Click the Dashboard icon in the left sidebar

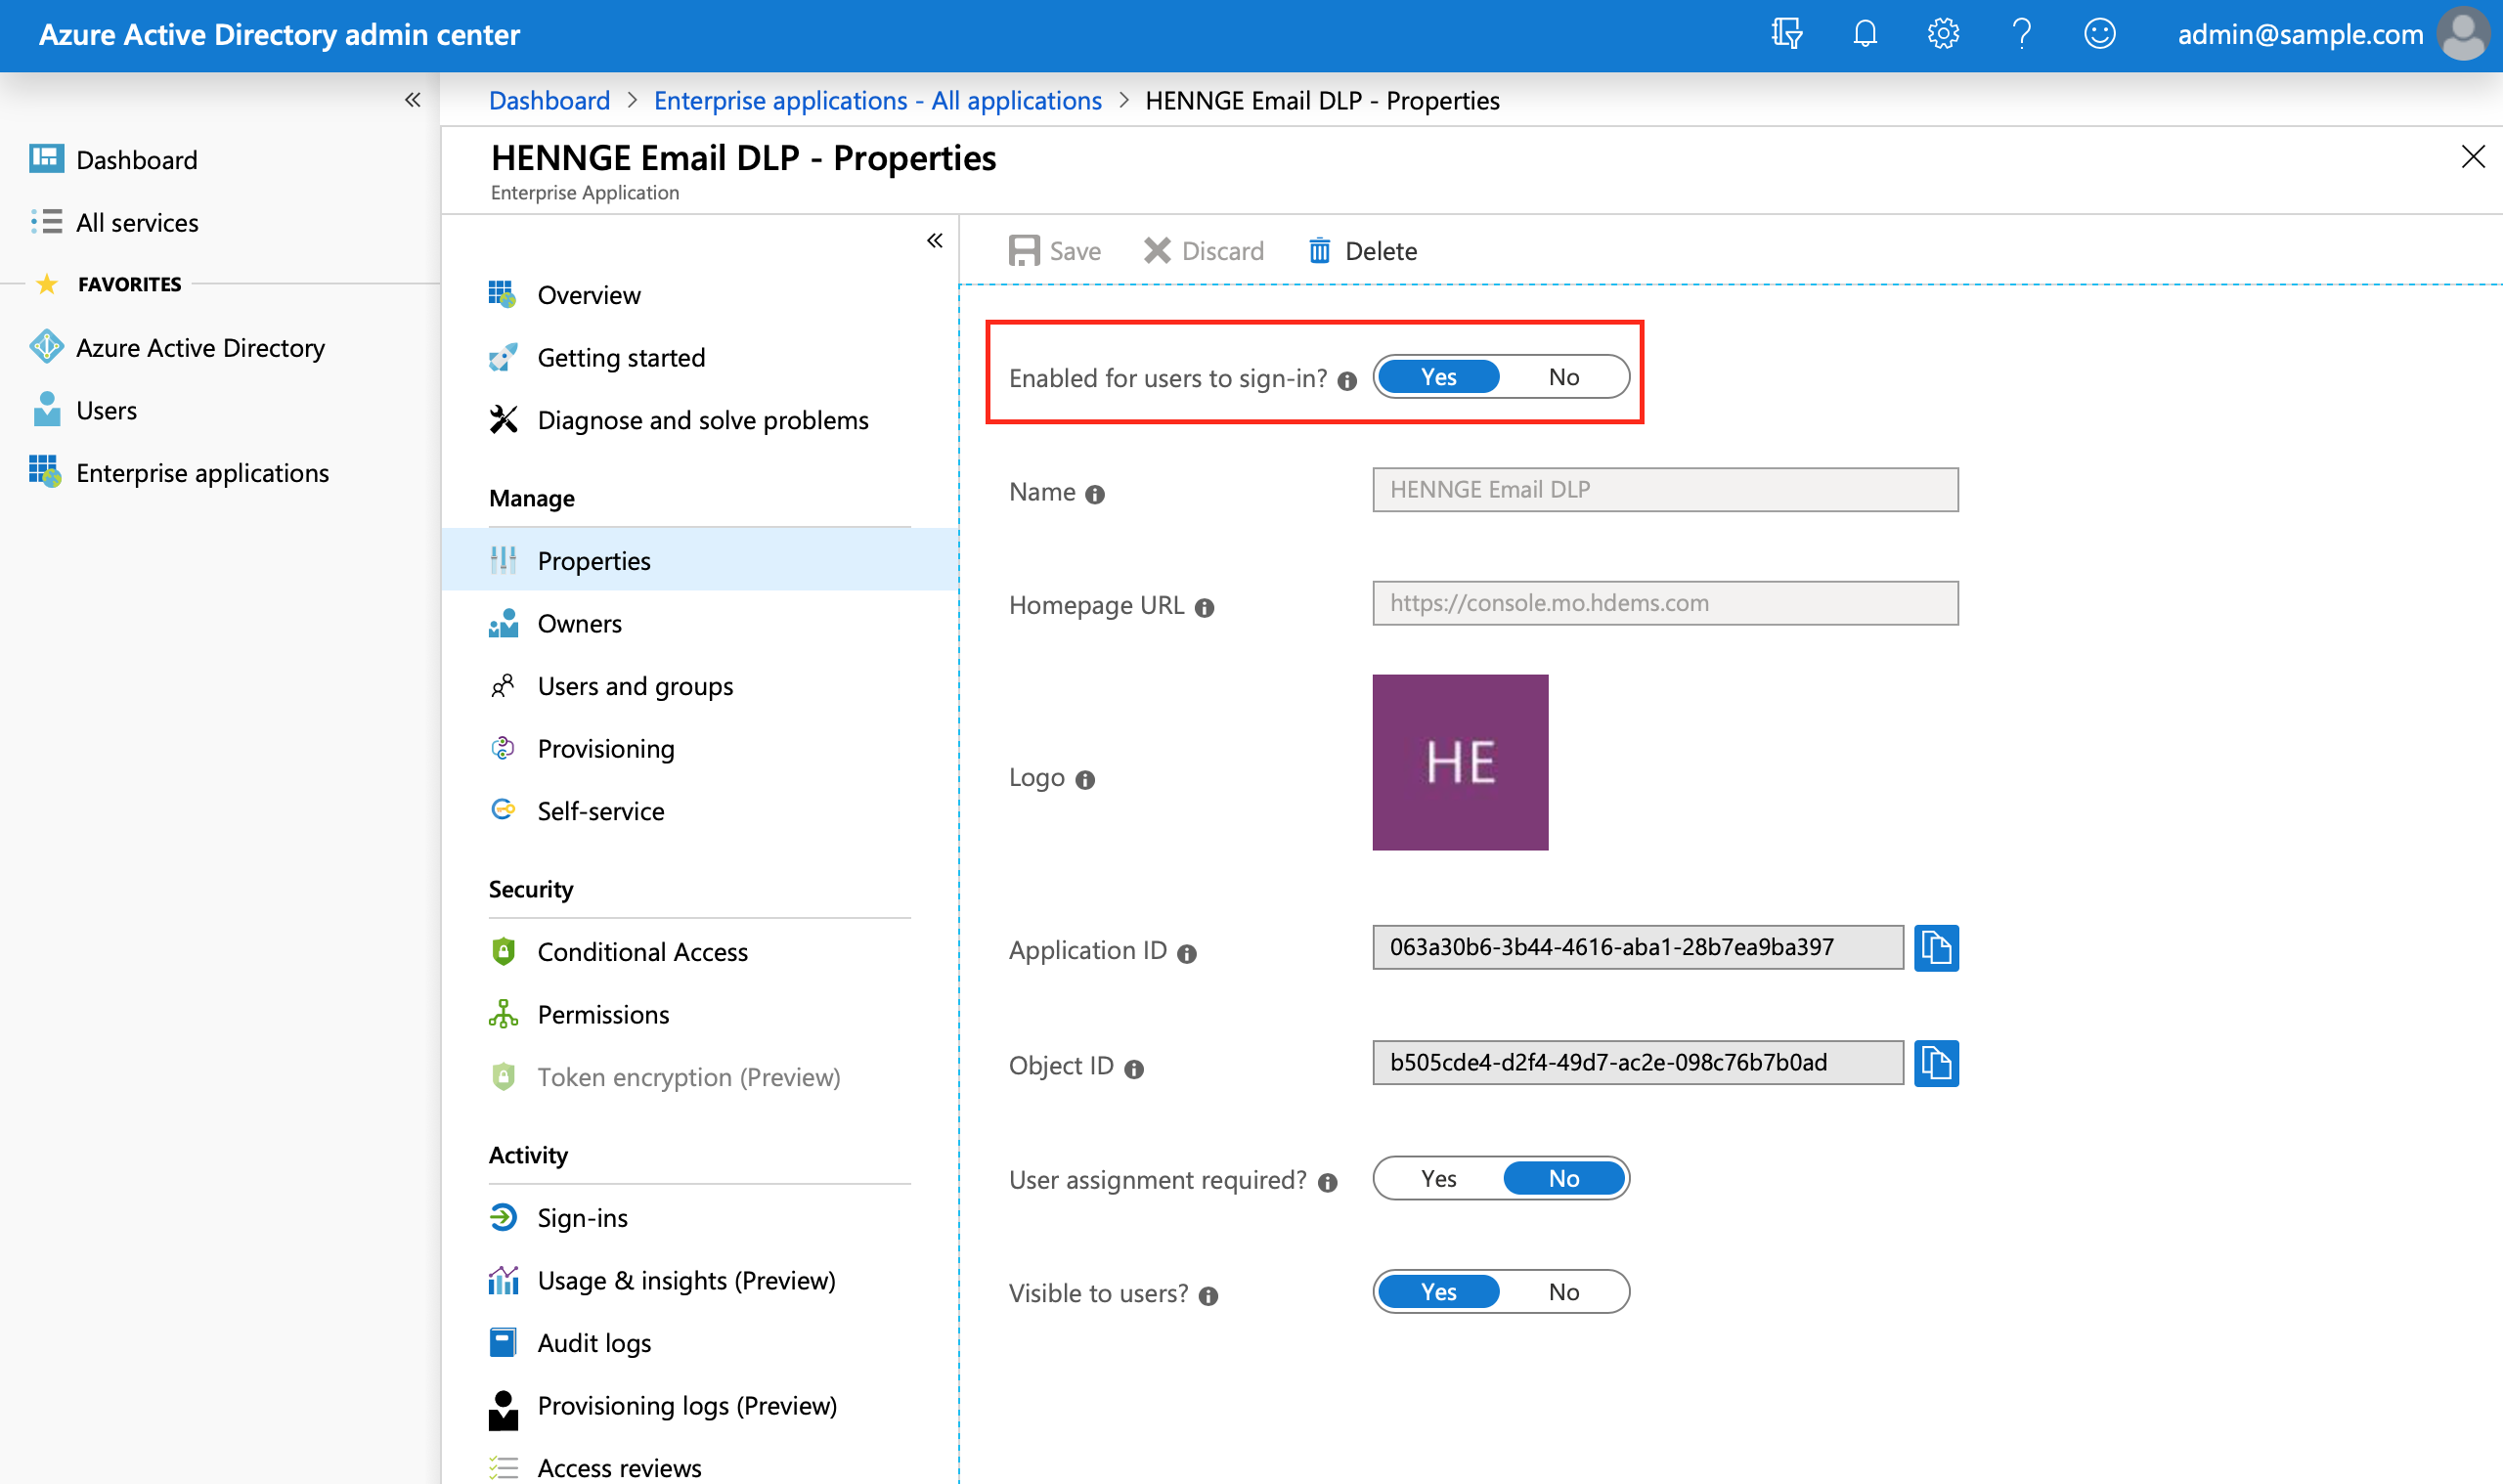tap(46, 159)
